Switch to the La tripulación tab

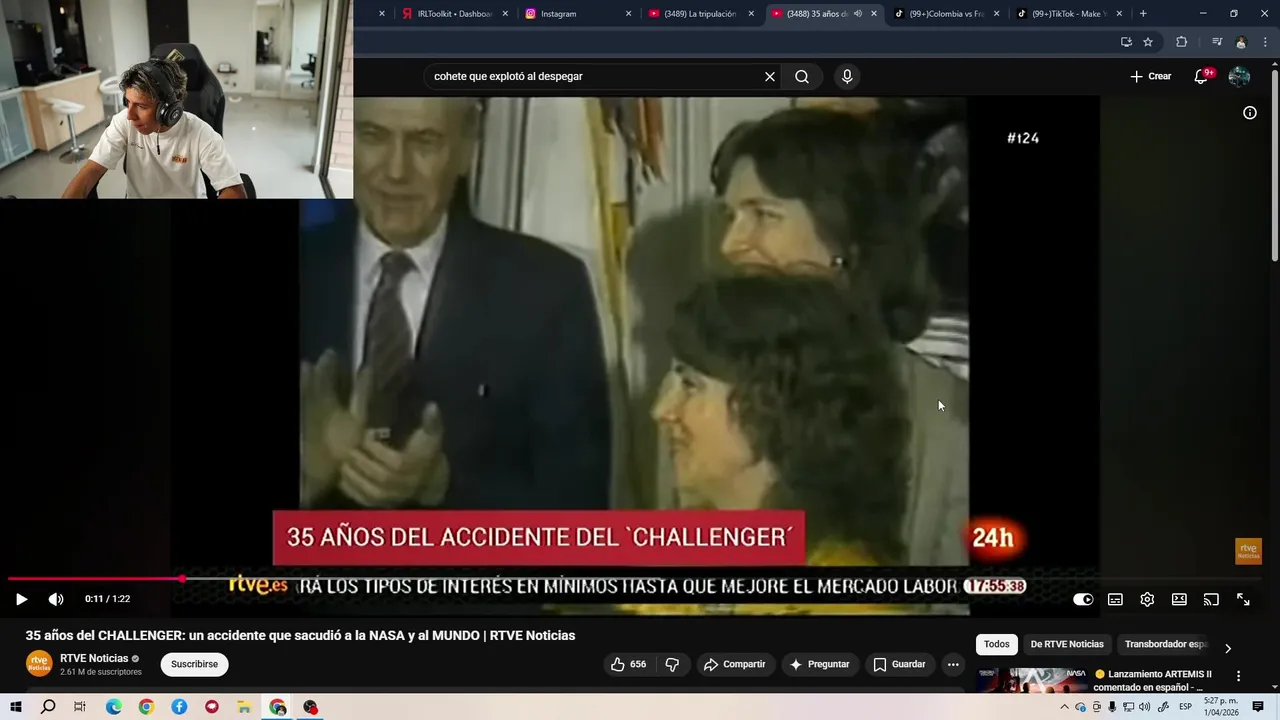coord(700,14)
